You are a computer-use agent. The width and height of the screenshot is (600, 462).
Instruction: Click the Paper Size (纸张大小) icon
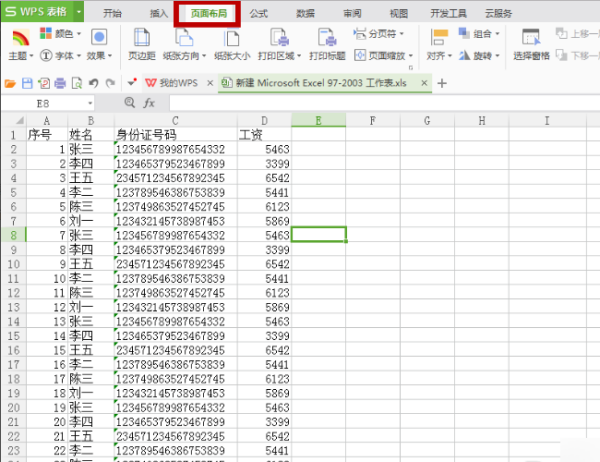[232, 39]
